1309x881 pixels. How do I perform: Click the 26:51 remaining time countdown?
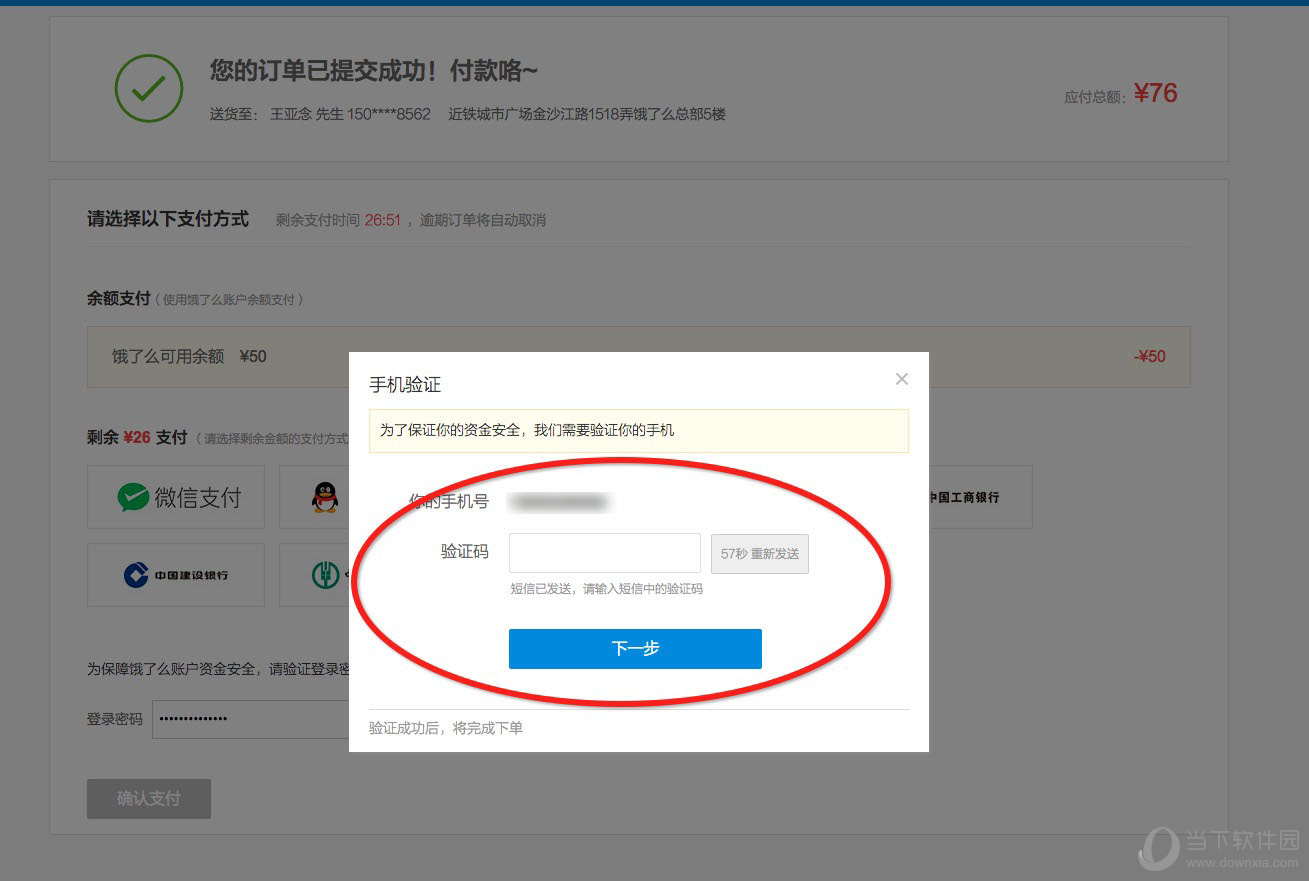pyautogui.click(x=382, y=220)
